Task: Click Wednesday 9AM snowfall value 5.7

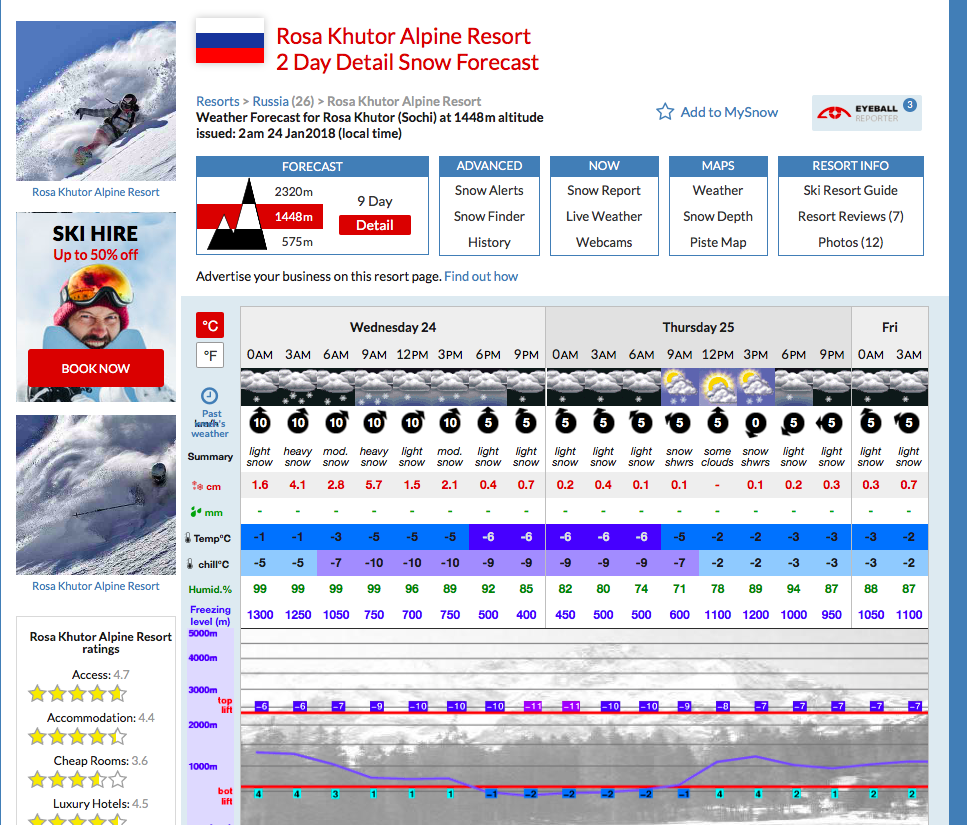Action: click(x=374, y=485)
